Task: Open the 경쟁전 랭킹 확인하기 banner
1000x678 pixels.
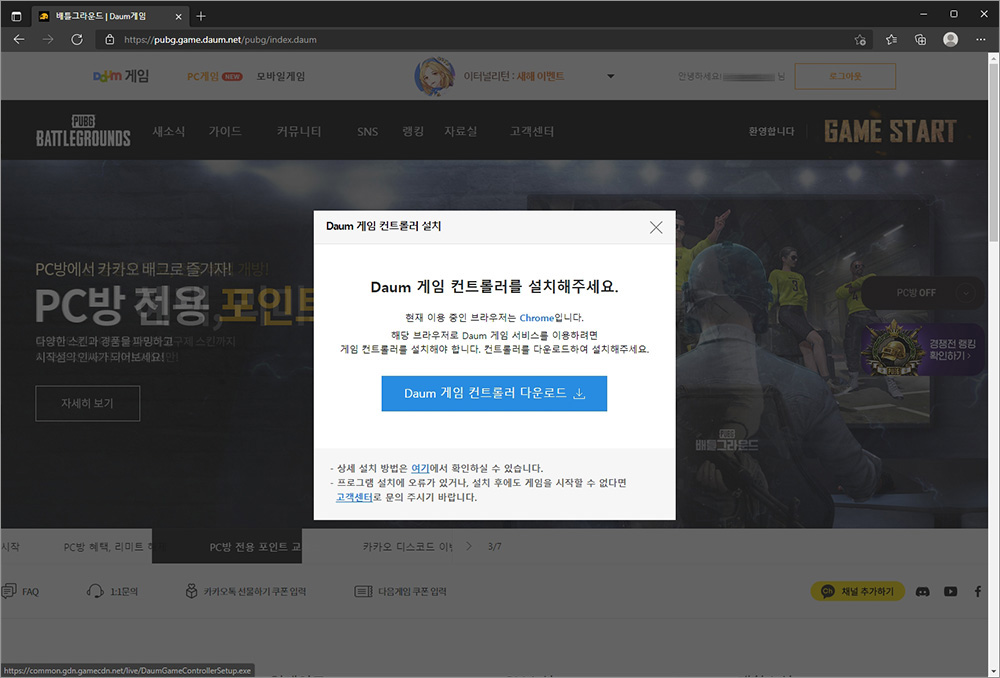Action: [923, 350]
